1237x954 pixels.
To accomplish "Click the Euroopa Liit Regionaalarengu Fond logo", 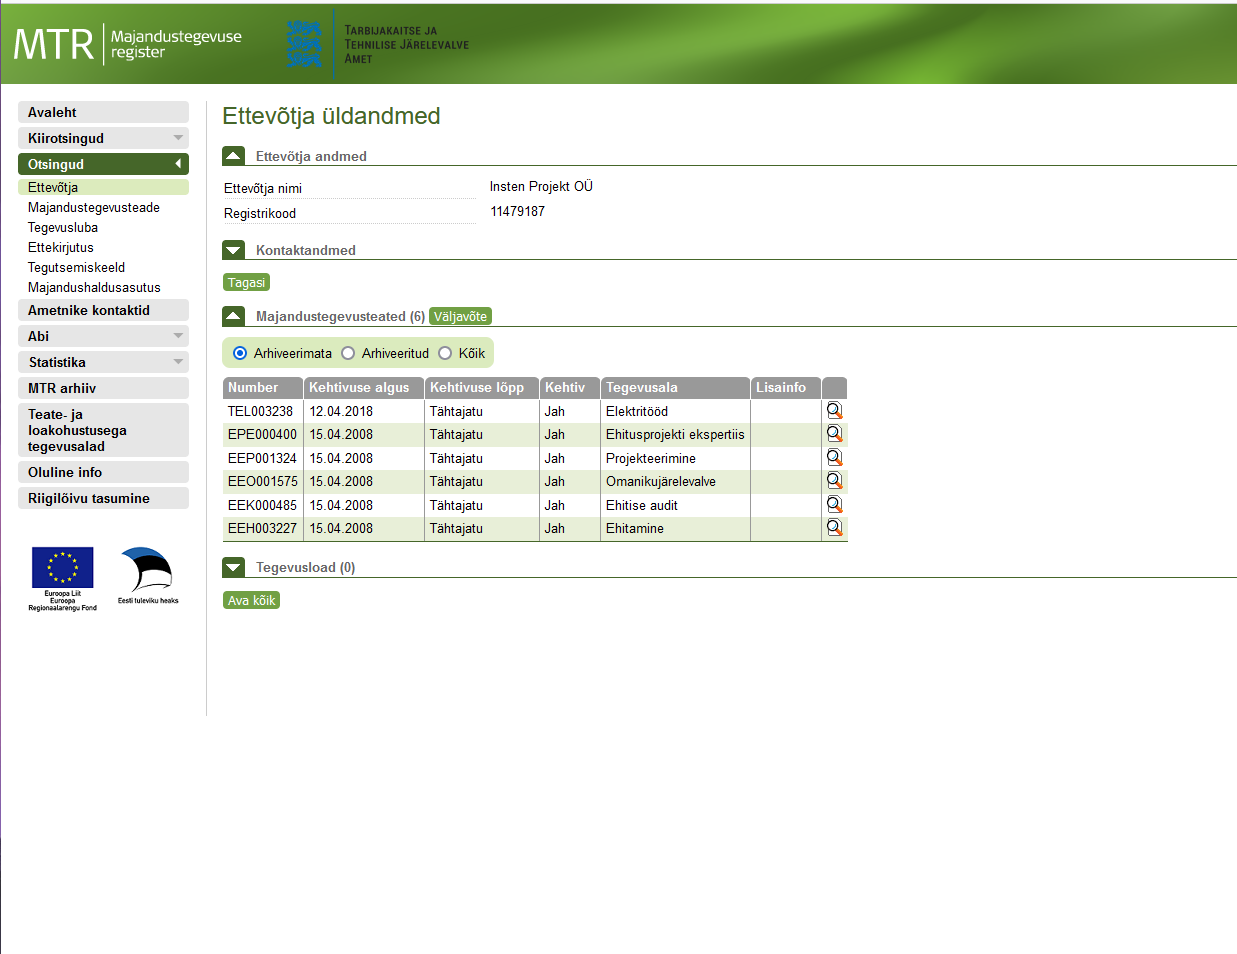I will click(62, 578).
